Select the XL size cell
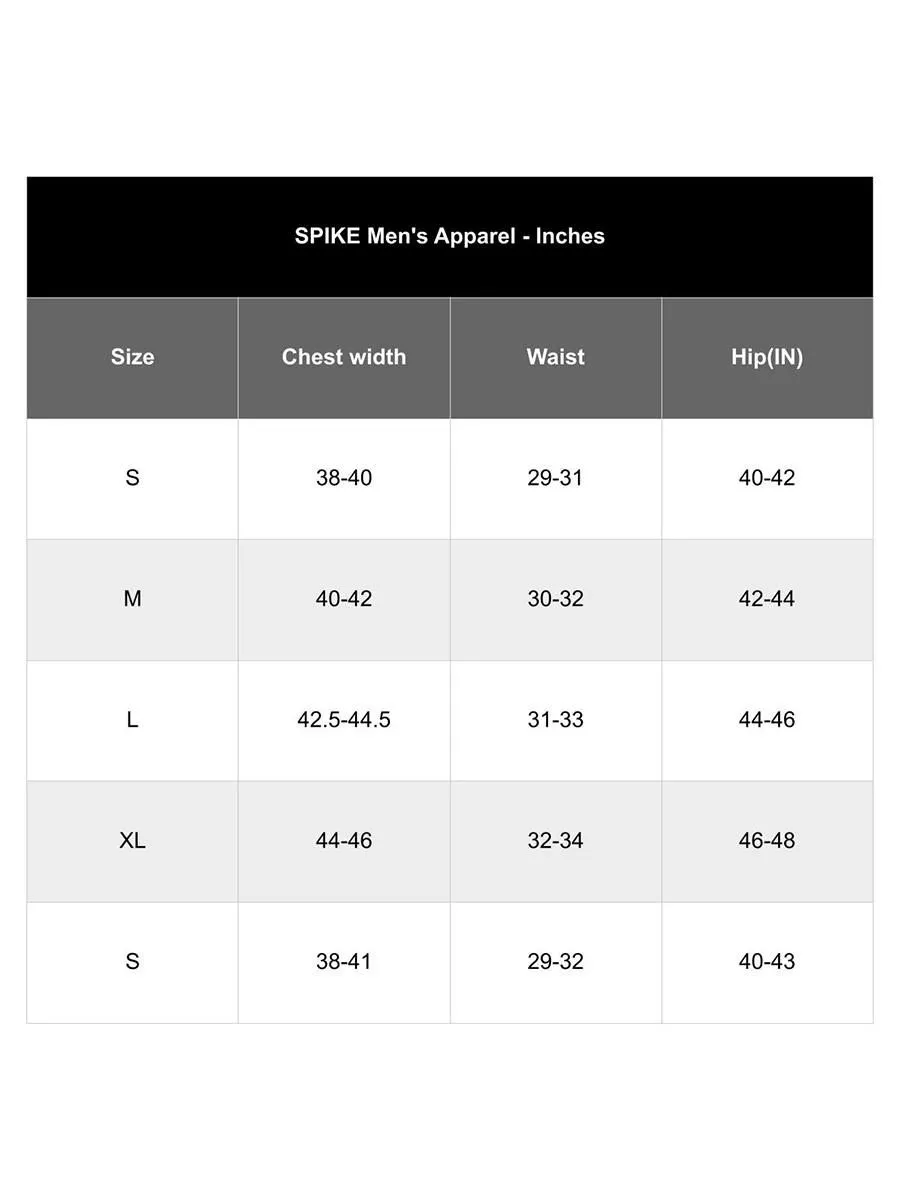This screenshot has width=900, height=1200. (x=132, y=841)
